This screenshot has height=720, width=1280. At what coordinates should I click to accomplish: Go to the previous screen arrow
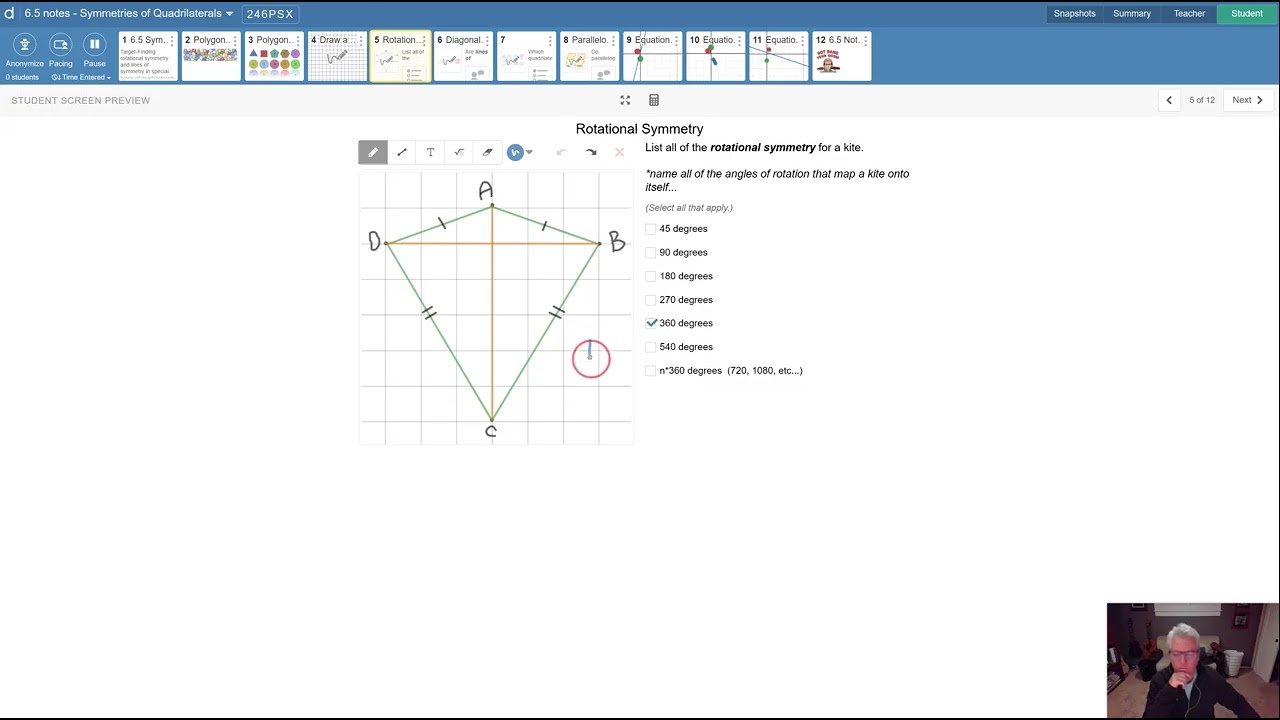(1169, 100)
